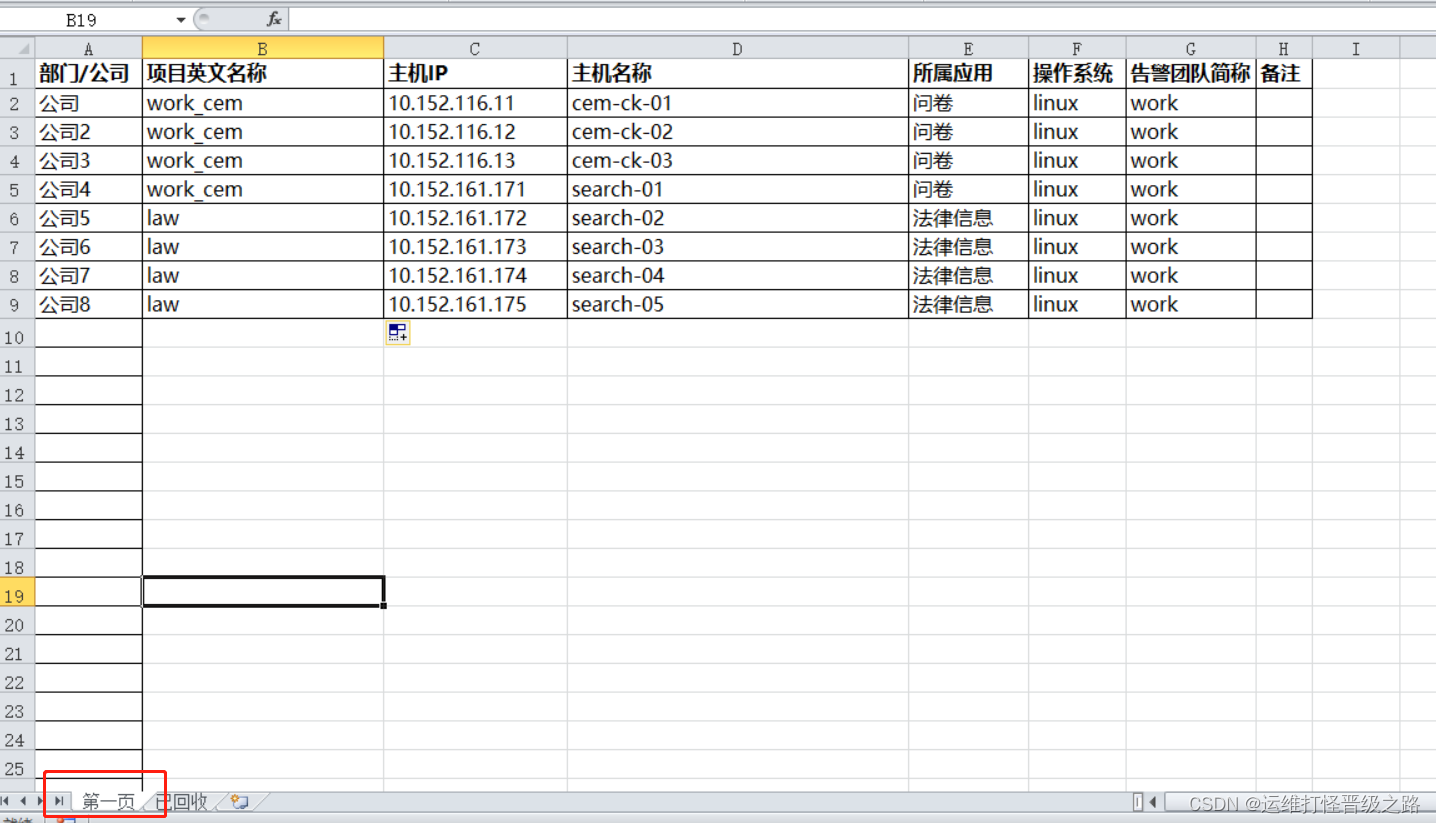Click inside the formula bar input
This screenshot has width=1436, height=823.
[860, 19]
